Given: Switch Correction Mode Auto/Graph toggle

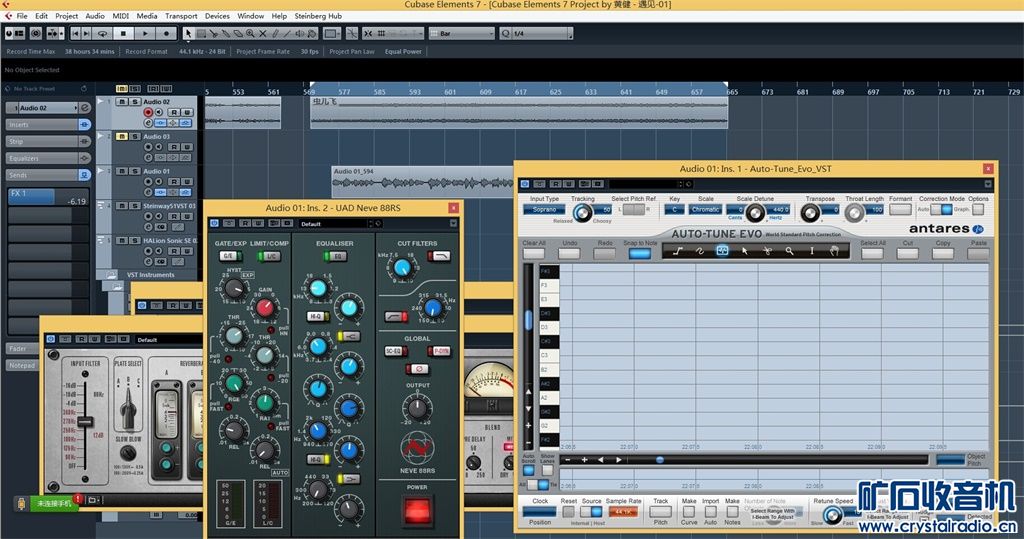Looking at the screenshot, I should [x=941, y=210].
